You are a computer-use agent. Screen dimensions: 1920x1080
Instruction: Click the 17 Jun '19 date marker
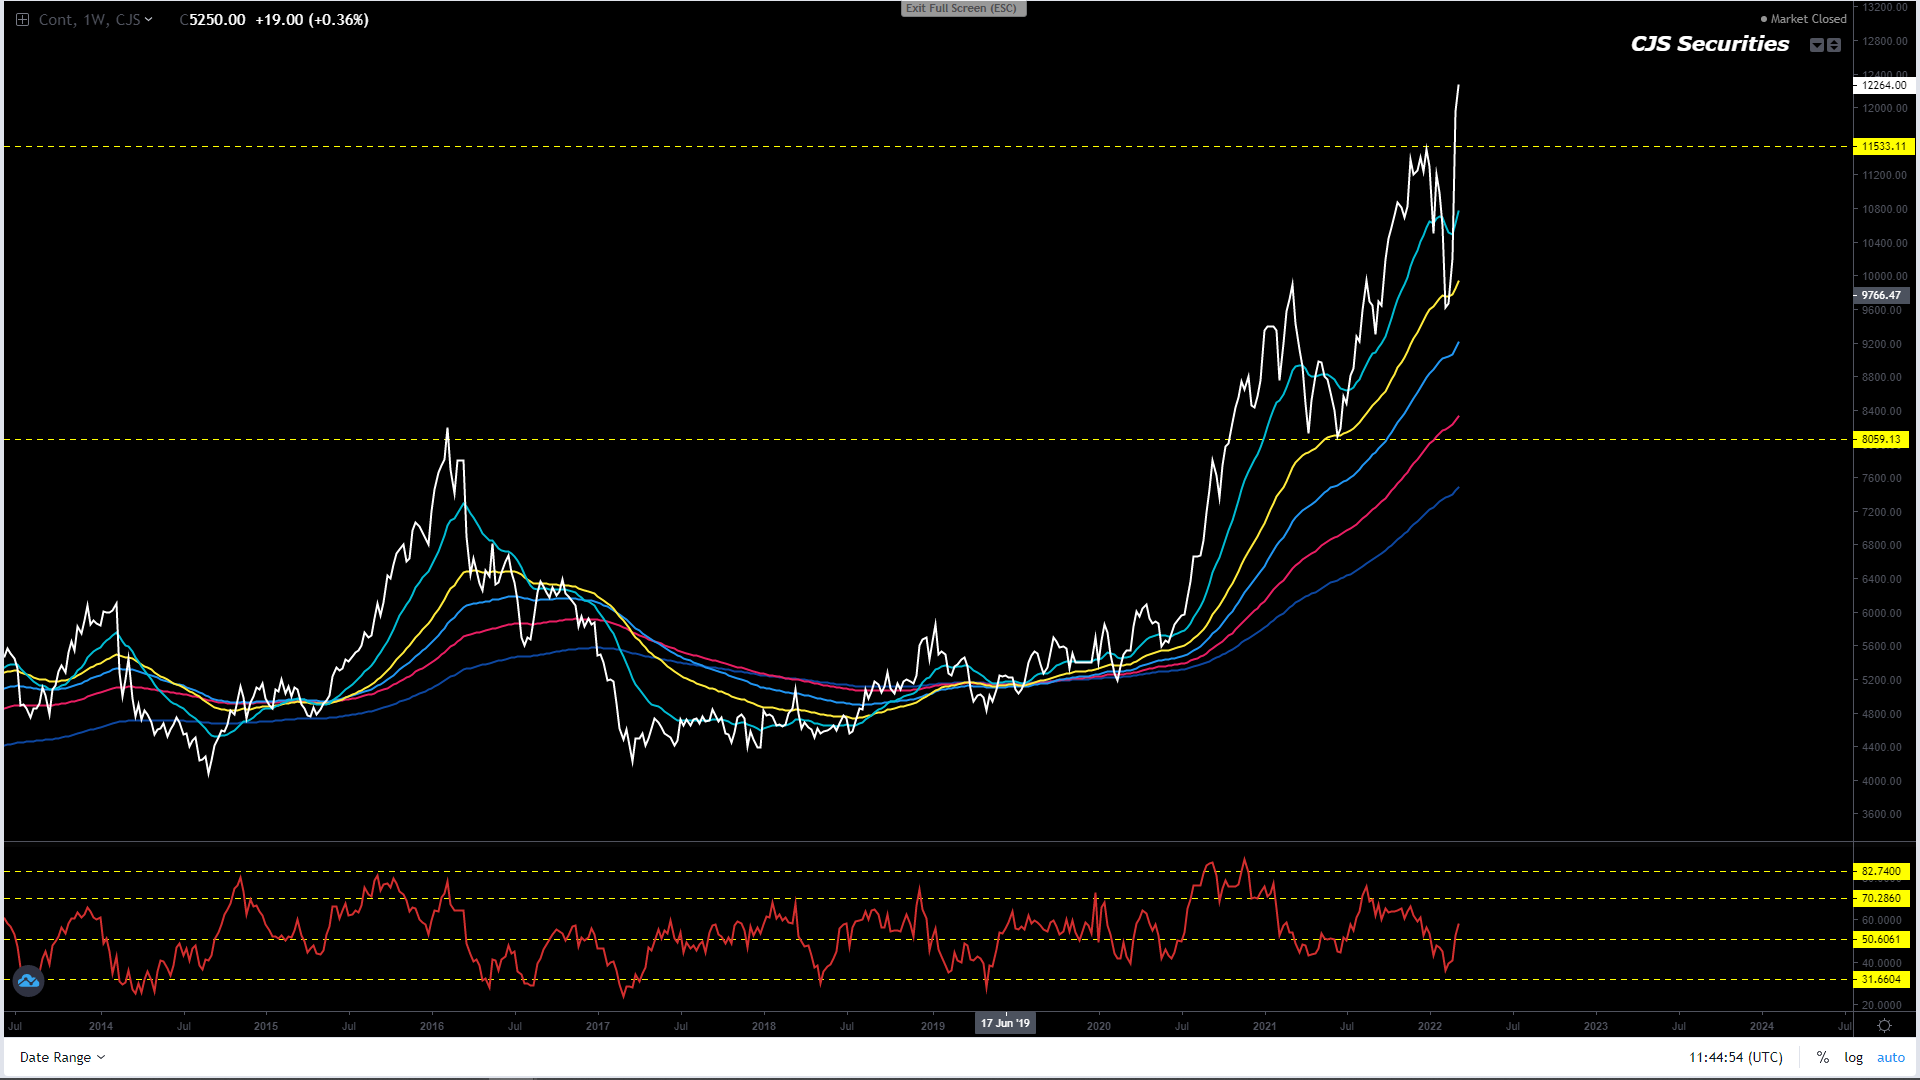(1005, 1023)
